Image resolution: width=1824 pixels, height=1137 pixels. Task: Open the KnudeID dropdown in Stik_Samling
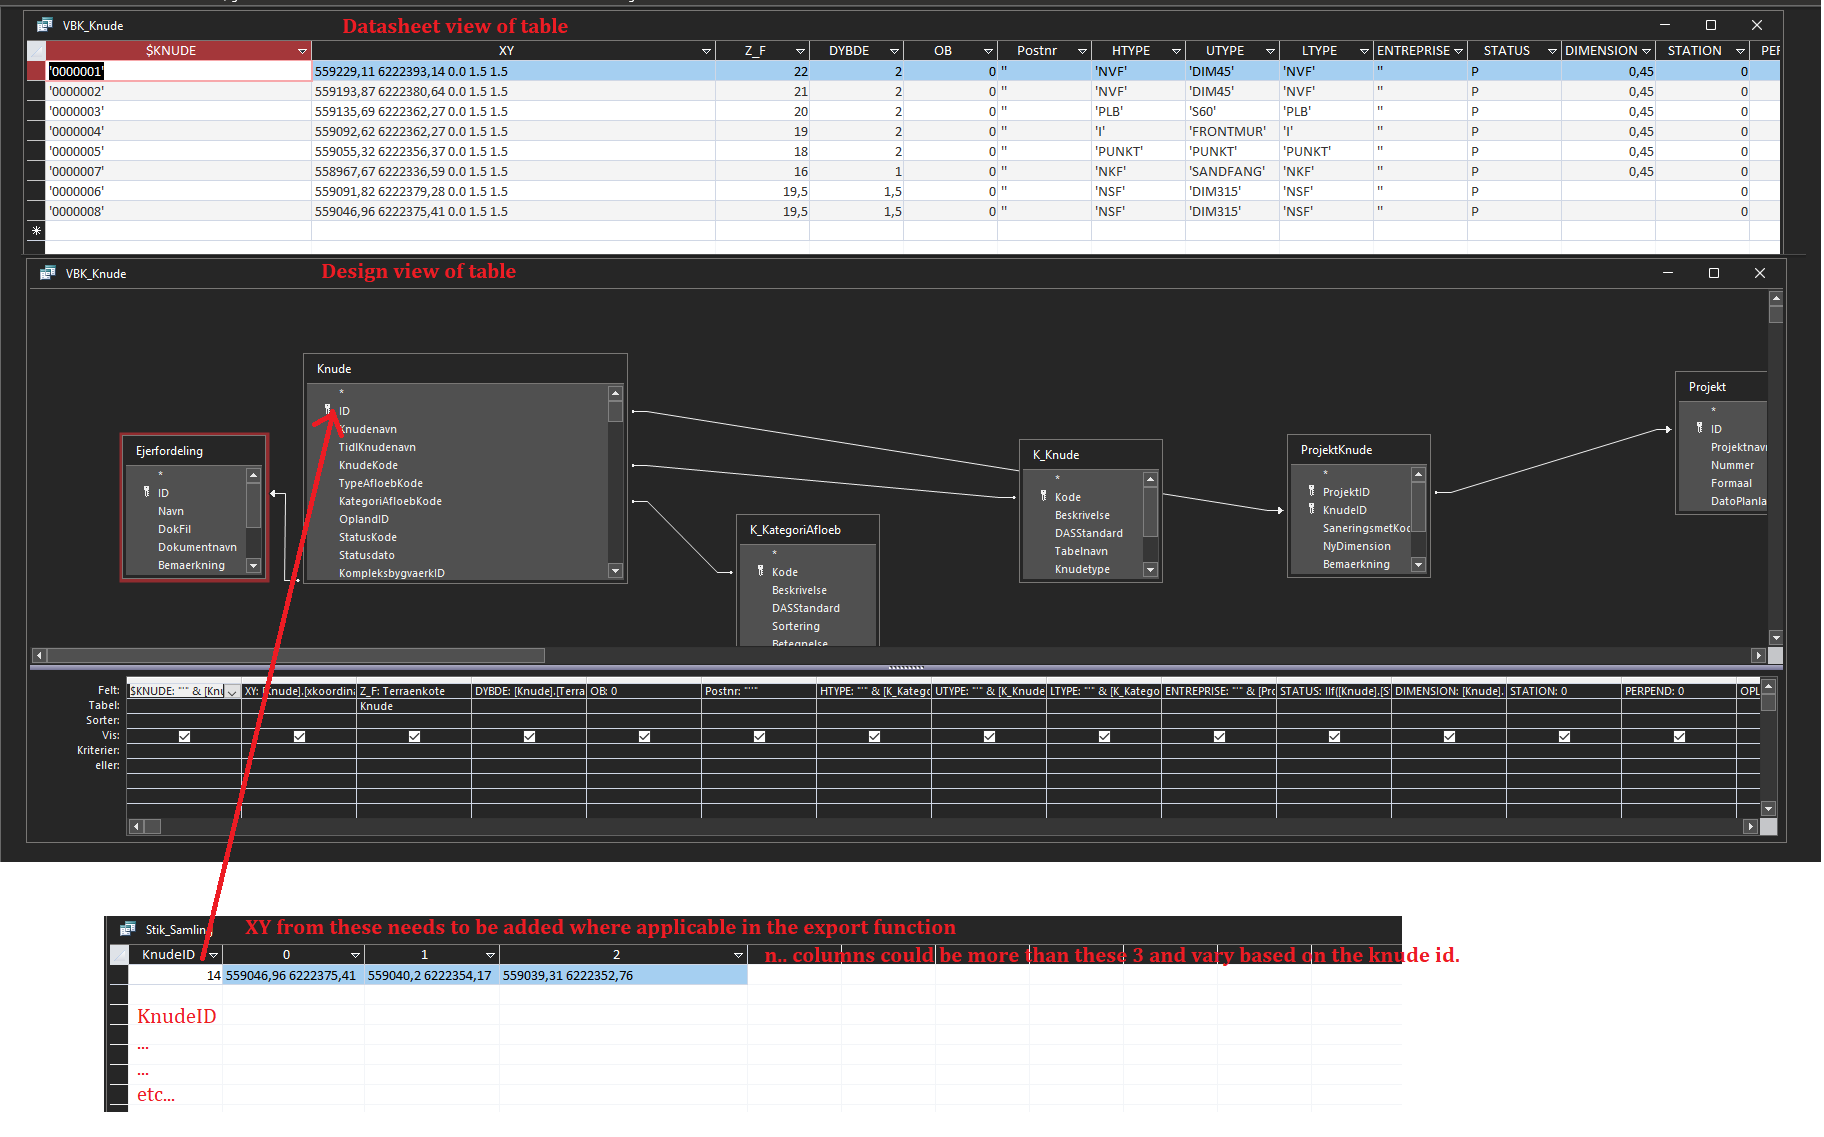click(x=212, y=955)
